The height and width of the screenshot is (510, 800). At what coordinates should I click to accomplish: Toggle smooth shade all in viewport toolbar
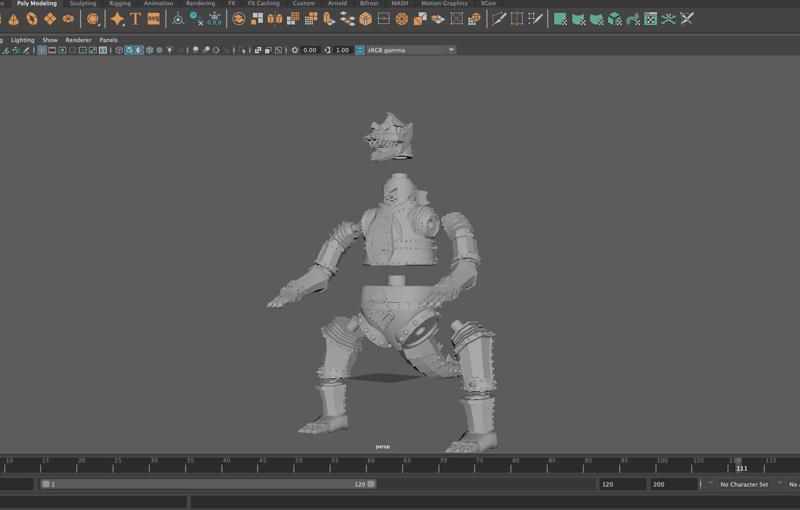[129, 50]
